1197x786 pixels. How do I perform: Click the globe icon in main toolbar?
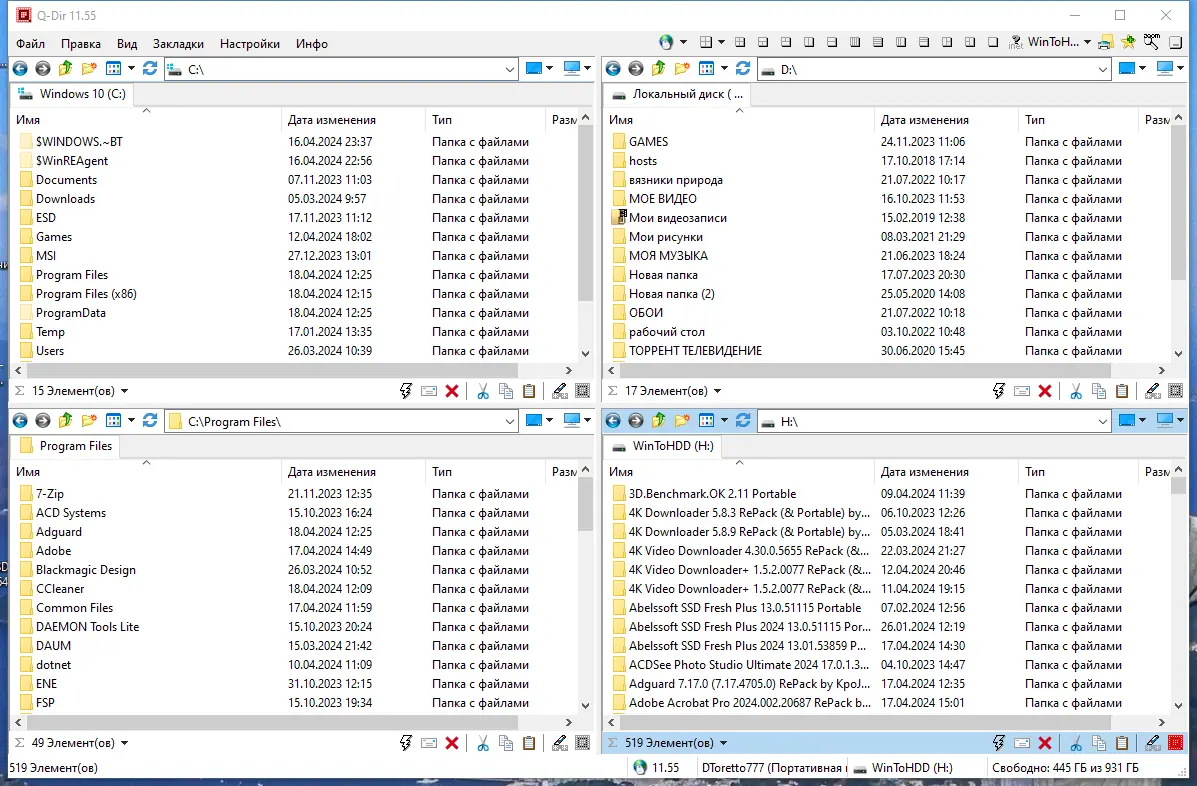pyautogui.click(x=666, y=43)
